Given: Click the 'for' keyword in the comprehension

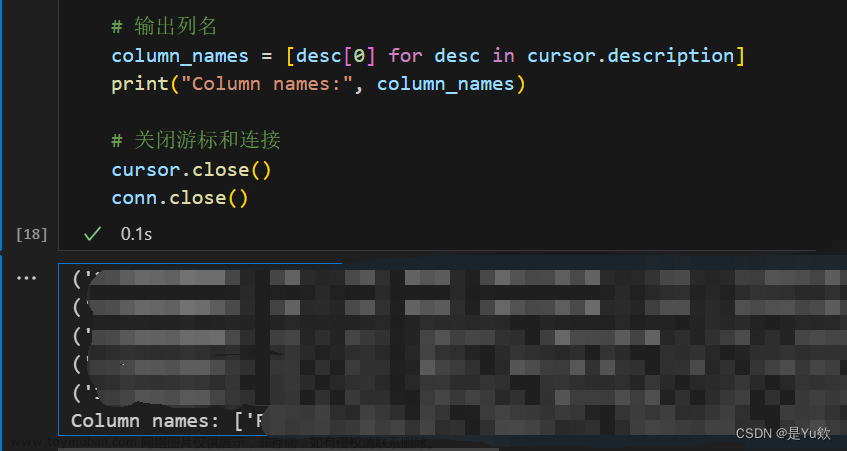Looking at the screenshot, I should pos(405,56).
